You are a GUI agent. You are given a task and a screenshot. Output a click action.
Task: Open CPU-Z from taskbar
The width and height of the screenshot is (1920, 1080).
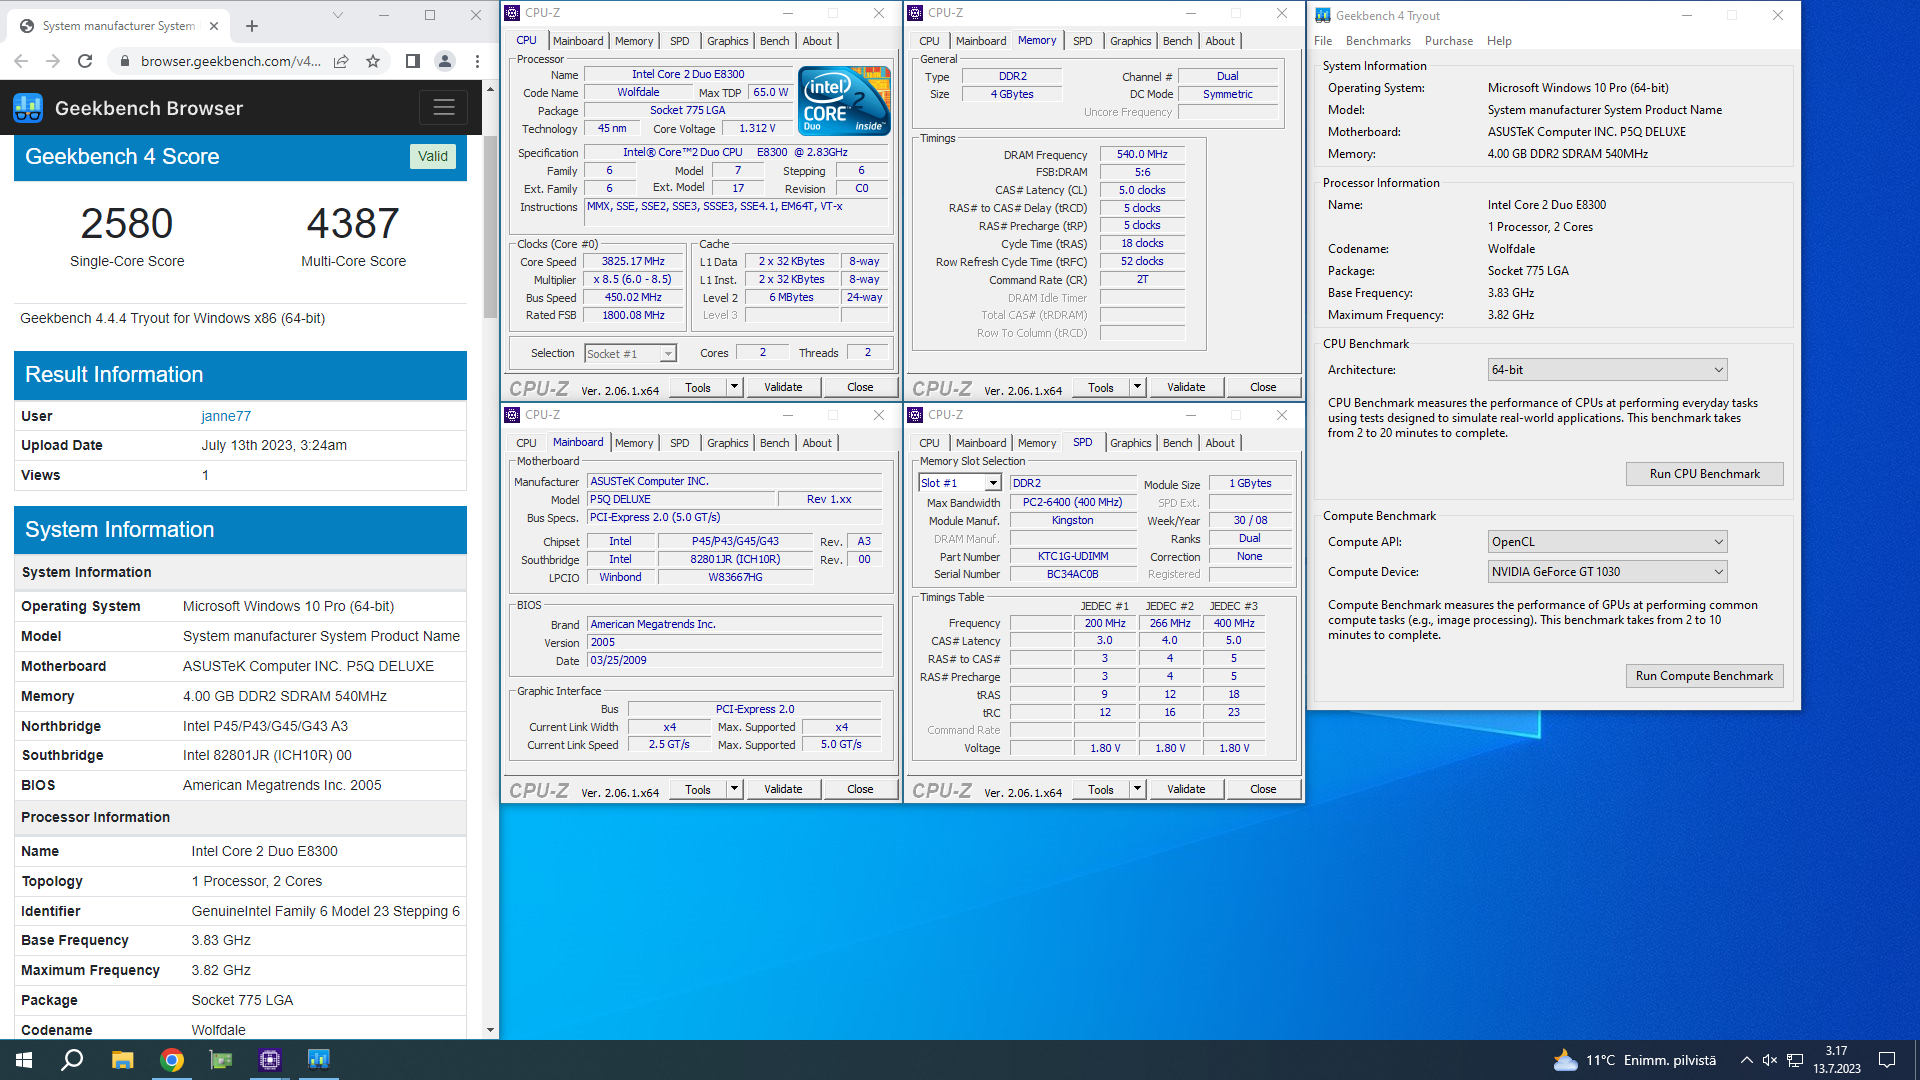click(270, 1060)
